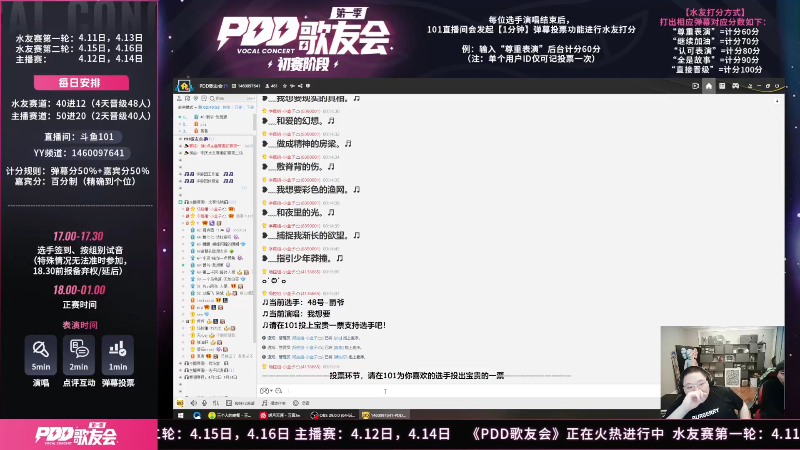Screen dimensions: 800x450
Task: Toggle microphone icon in YY toolbar
Action: 205,403
